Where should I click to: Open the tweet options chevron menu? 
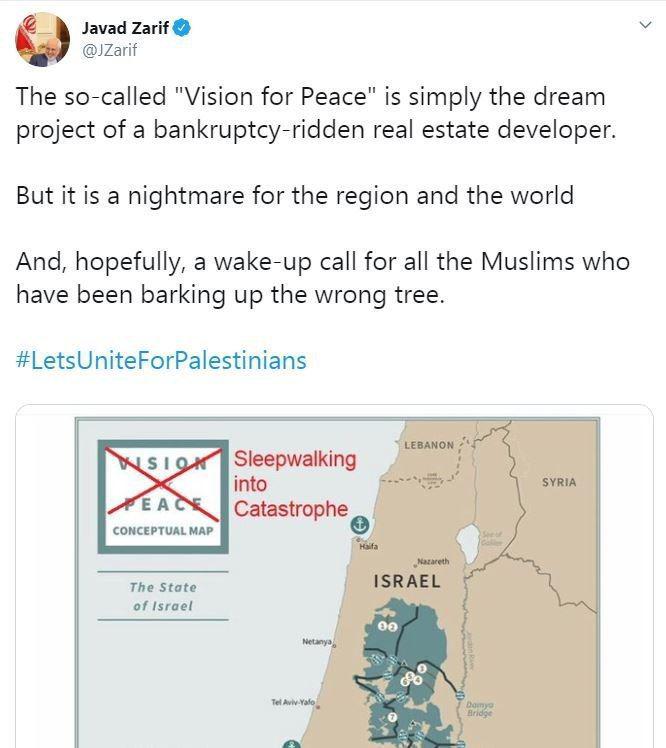point(645,26)
